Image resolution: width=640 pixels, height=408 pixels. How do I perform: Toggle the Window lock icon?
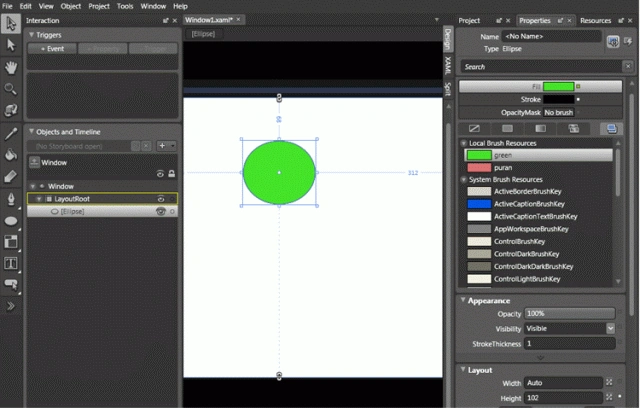172,174
